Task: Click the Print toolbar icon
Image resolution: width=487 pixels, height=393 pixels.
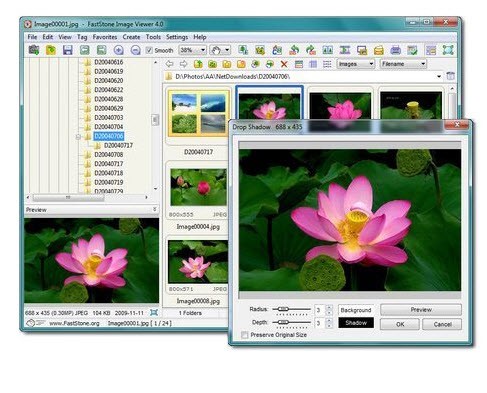Action: tap(395, 50)
